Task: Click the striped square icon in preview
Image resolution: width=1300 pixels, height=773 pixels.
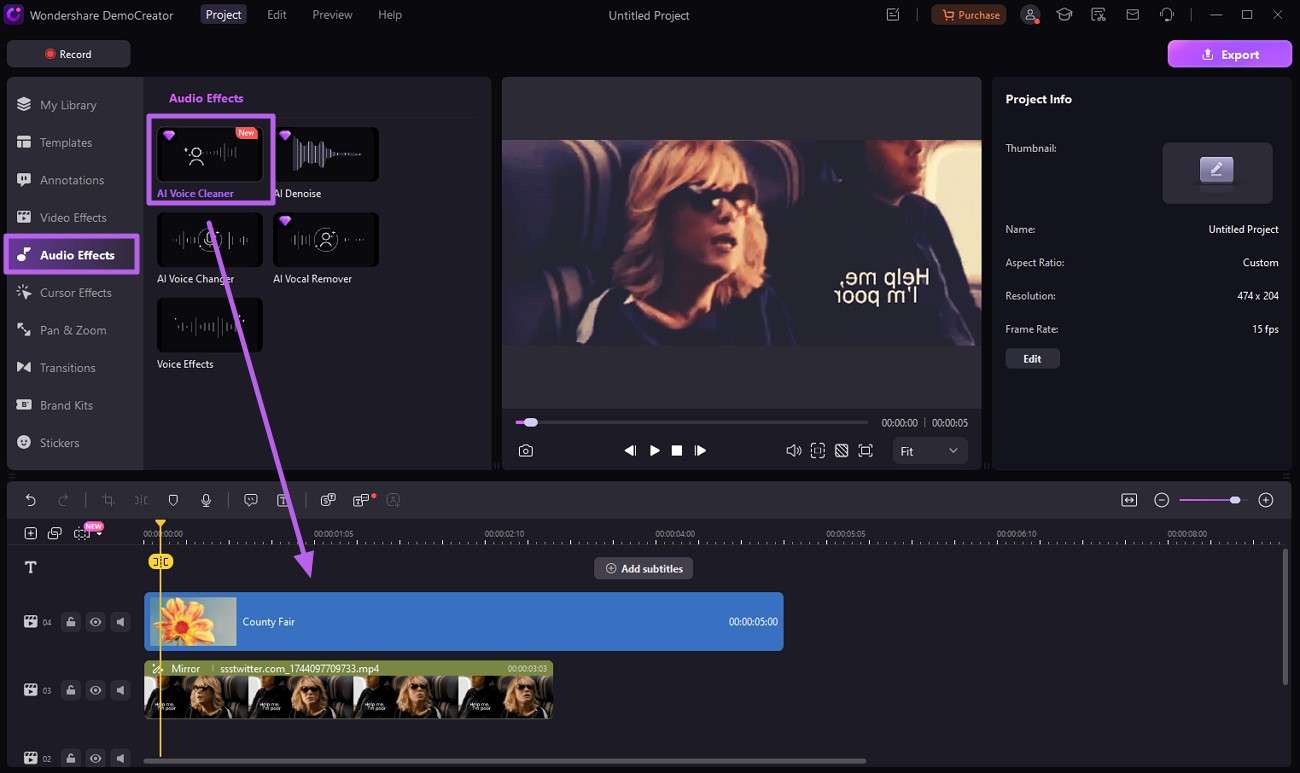Action: point(841,451)
